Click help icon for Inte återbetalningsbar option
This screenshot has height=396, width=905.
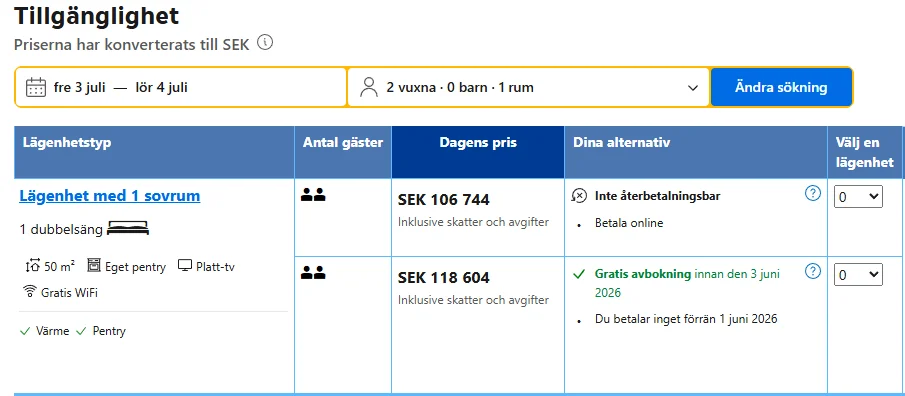click(813, 193)
